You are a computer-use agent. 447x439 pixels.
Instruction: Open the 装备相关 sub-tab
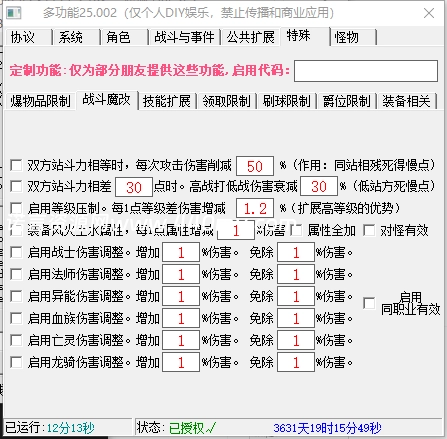coord(407,101)
